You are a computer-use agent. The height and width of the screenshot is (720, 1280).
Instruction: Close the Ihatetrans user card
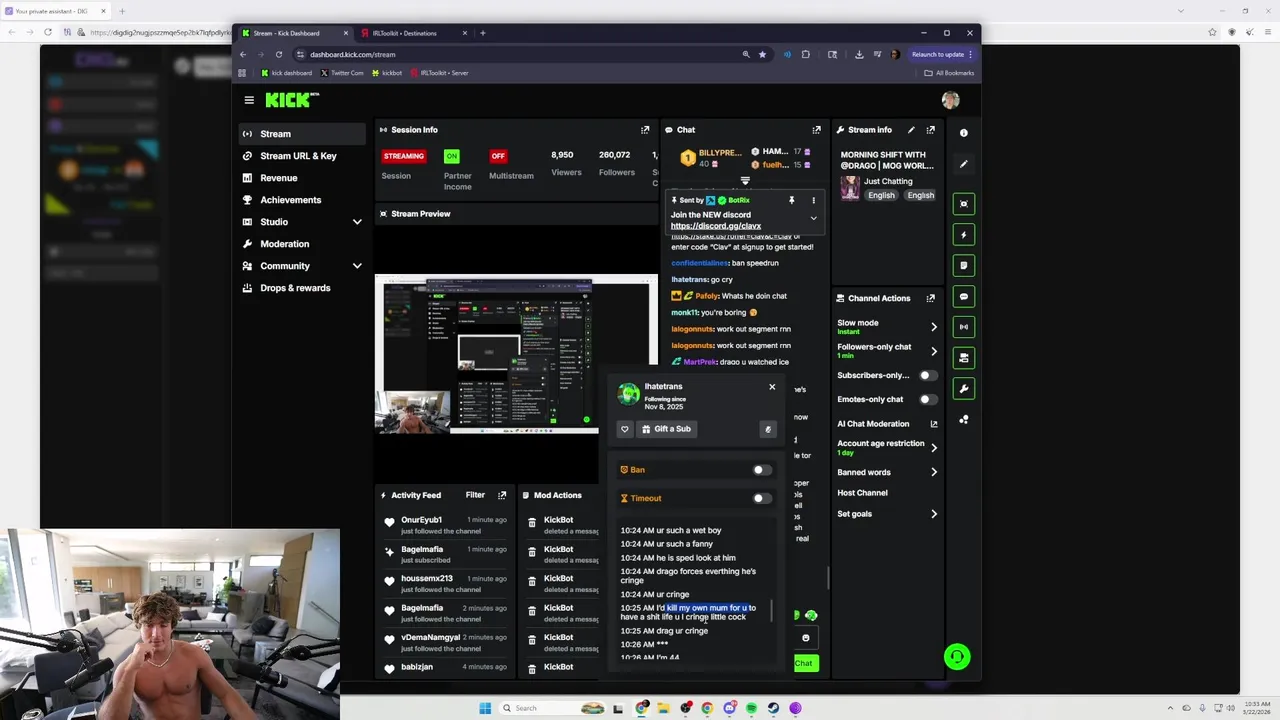pyautogui.click(x=772, y=387)
